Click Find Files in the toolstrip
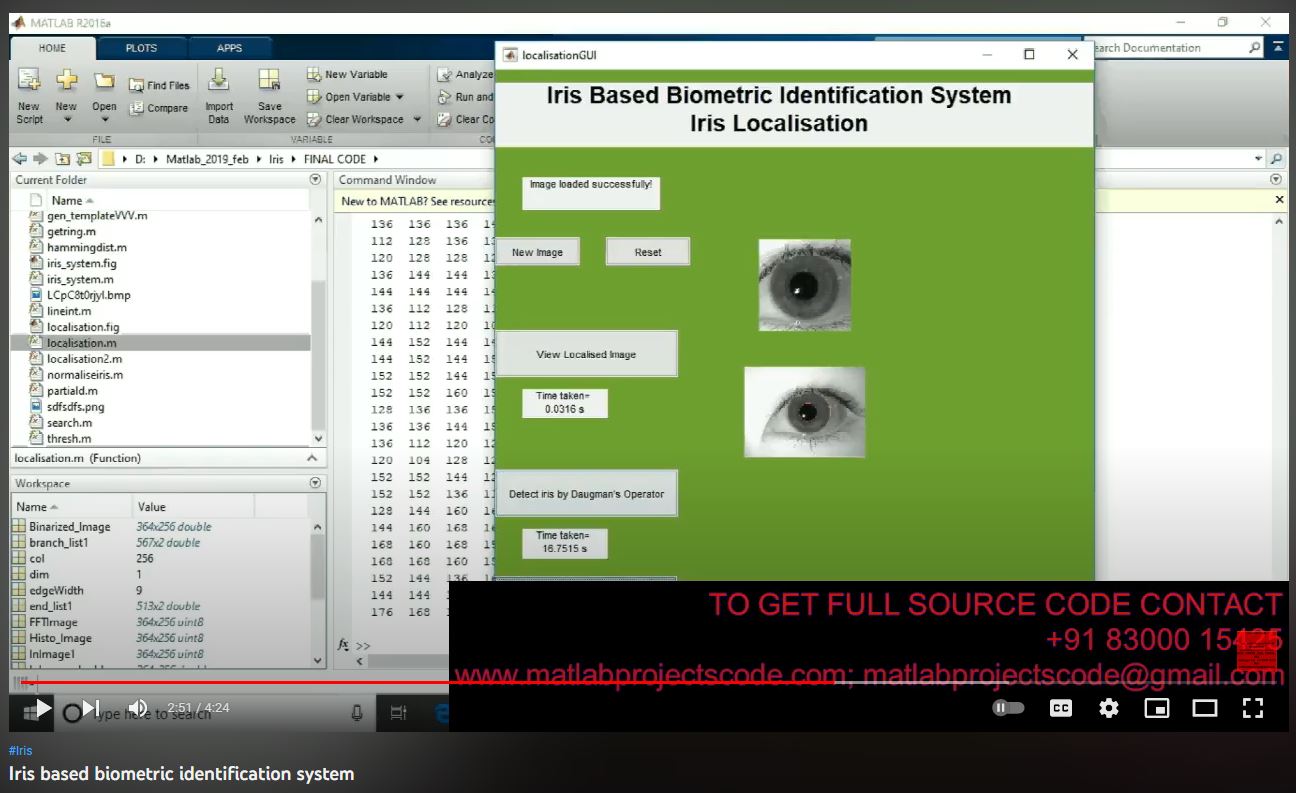 coord(159,85)
